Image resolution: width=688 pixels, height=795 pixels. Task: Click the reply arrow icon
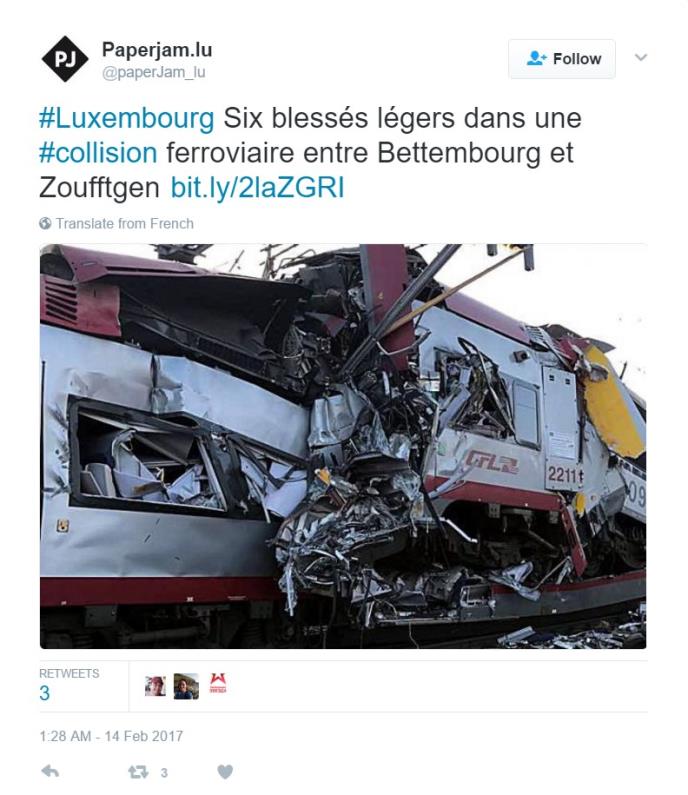coord(50,772)
